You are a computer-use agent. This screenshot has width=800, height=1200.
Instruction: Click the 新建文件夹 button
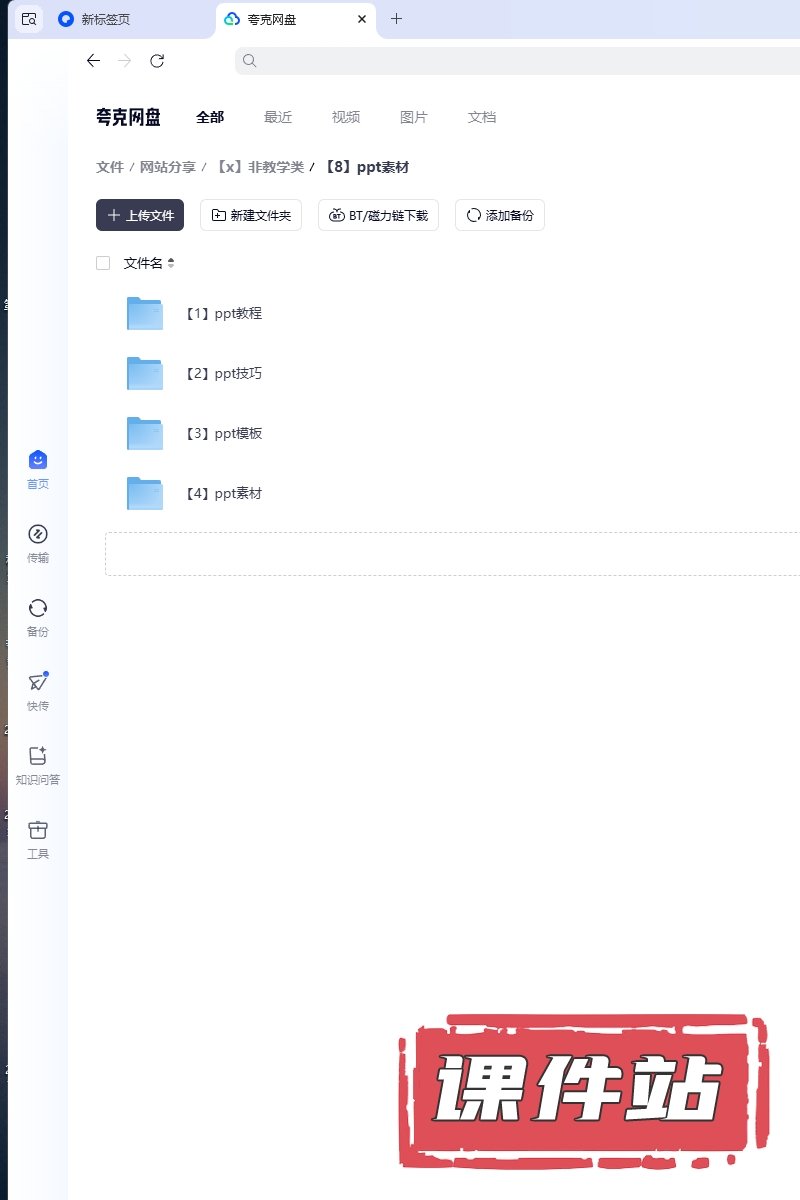click(251, 215)
